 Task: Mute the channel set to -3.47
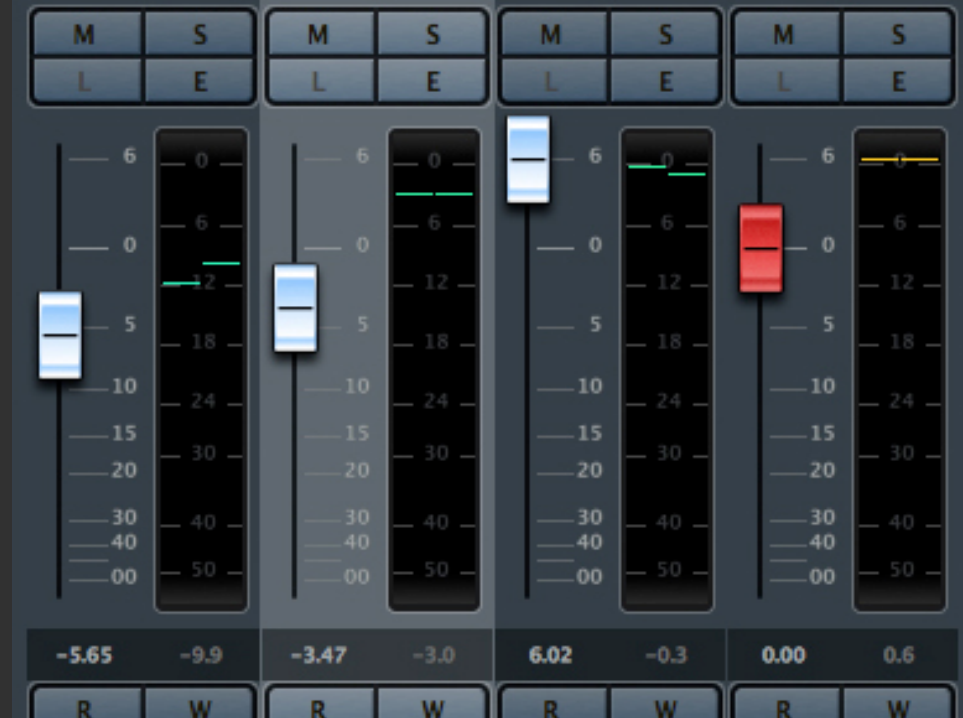pyautogui.click(x=318, y=35)
